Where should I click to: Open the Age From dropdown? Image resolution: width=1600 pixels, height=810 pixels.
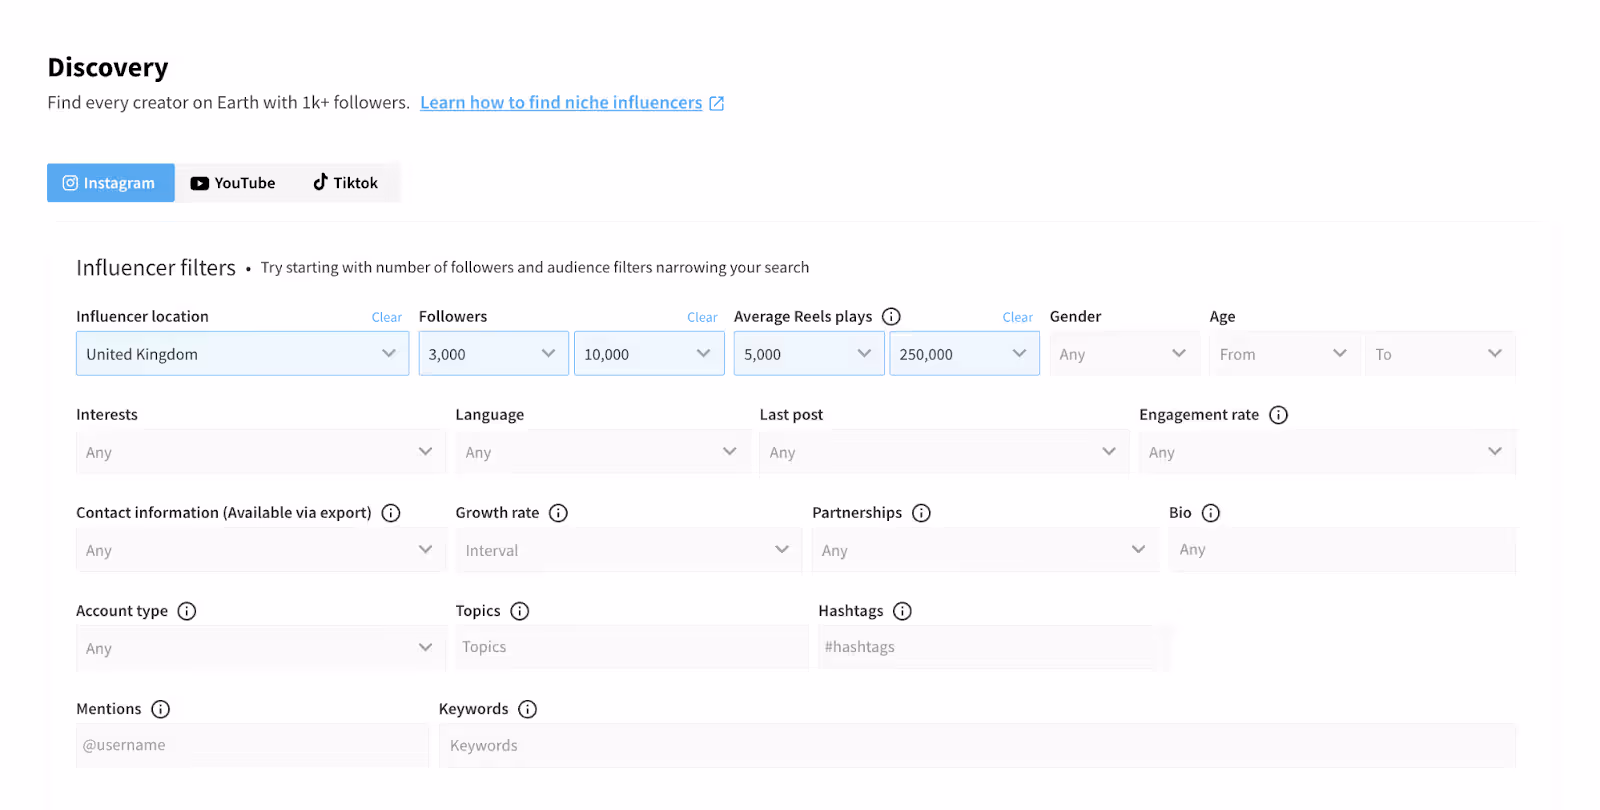[x=1285, y=354]
